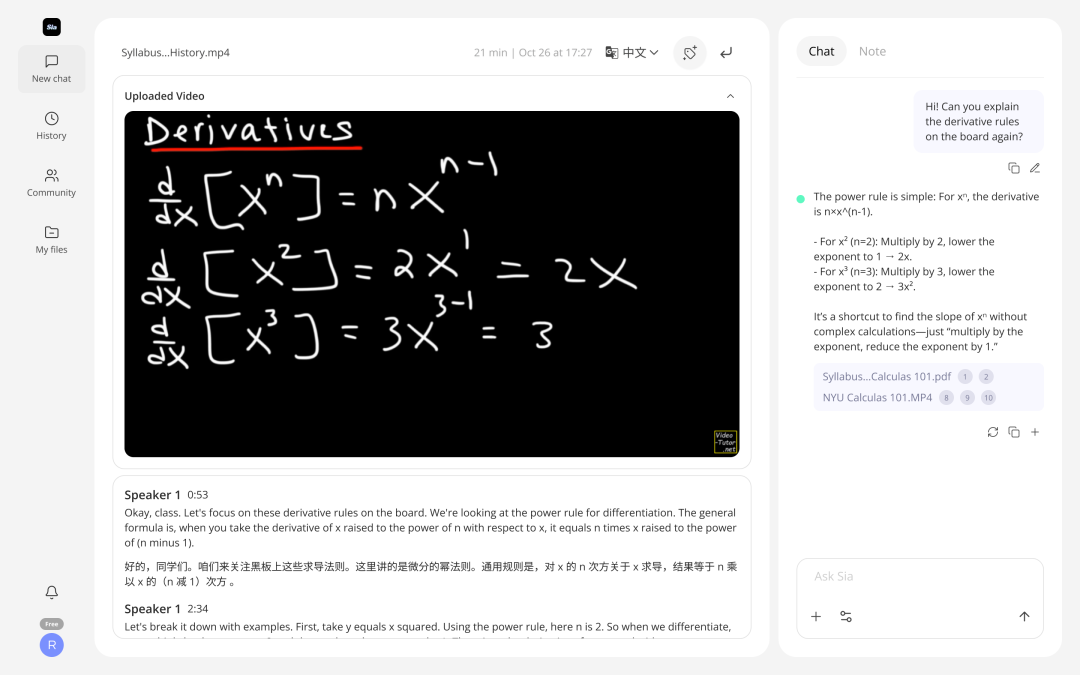Viewport: 1080px width, 675px height.
Task: Open the History section
Action: pos(52,126)
